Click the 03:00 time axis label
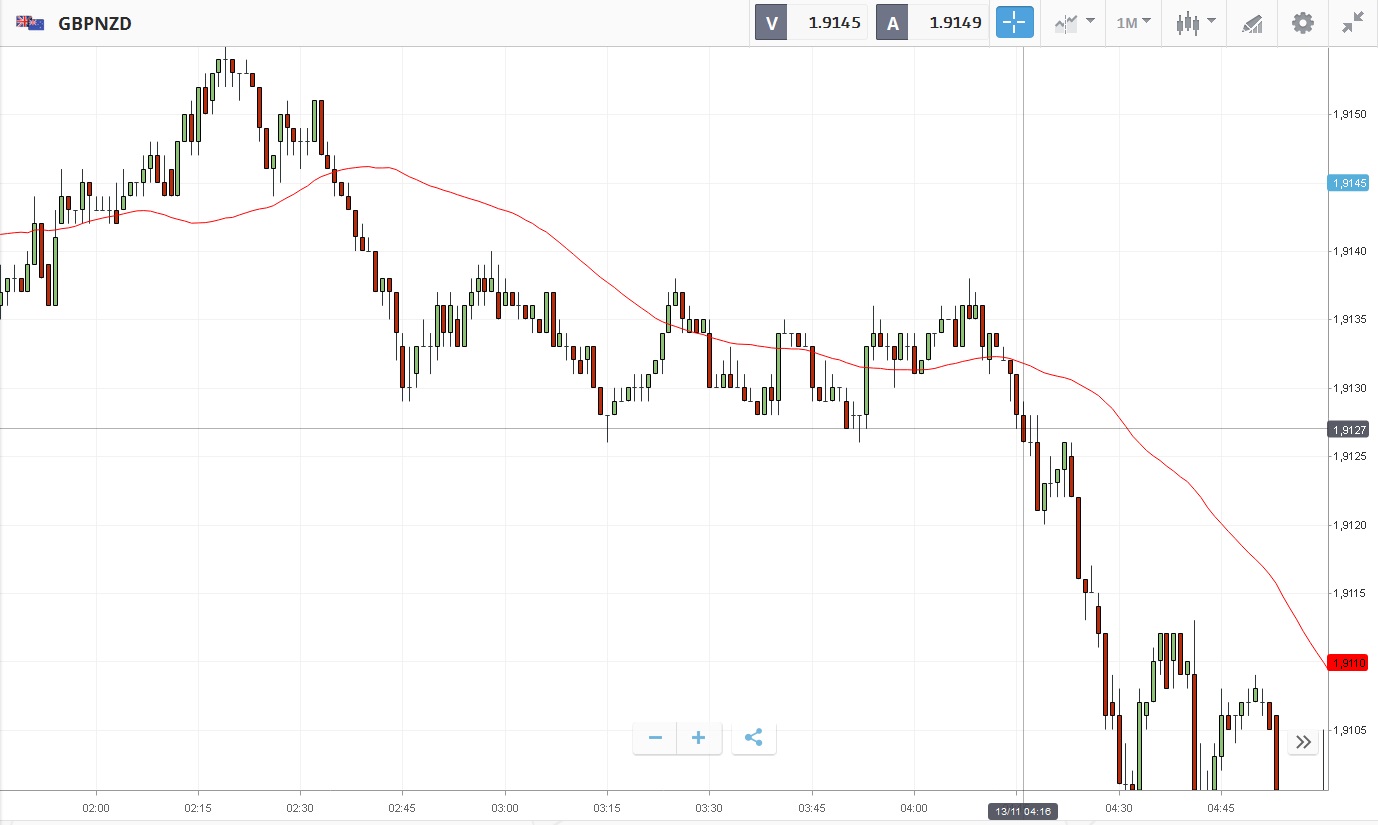Viewport: 1378px width, 825px height. (505, 807)
